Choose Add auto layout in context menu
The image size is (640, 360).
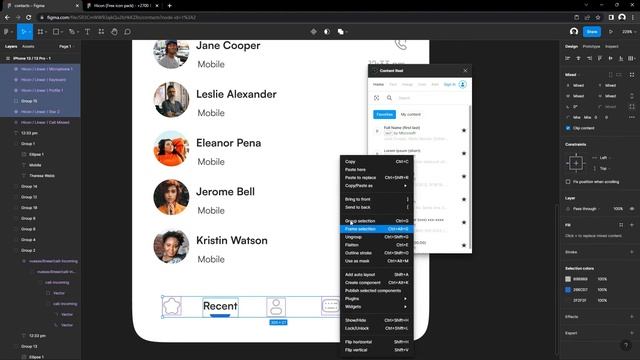[376, 275]
